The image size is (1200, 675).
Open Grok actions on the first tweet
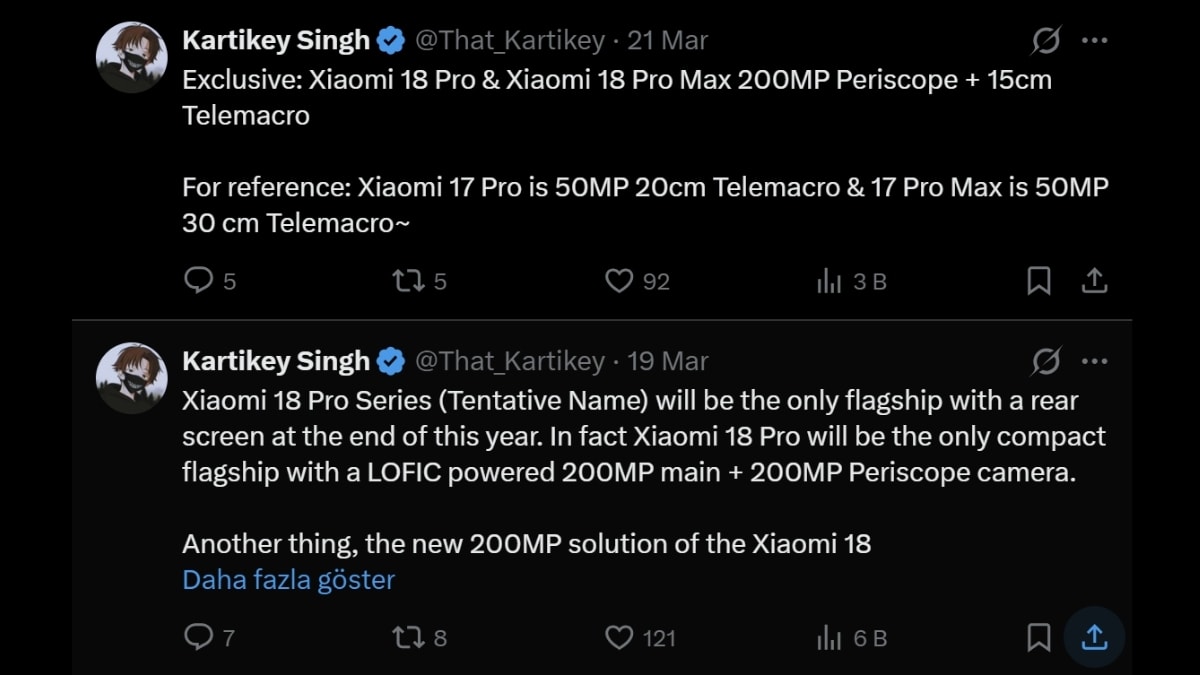[x=1044, y=40]
